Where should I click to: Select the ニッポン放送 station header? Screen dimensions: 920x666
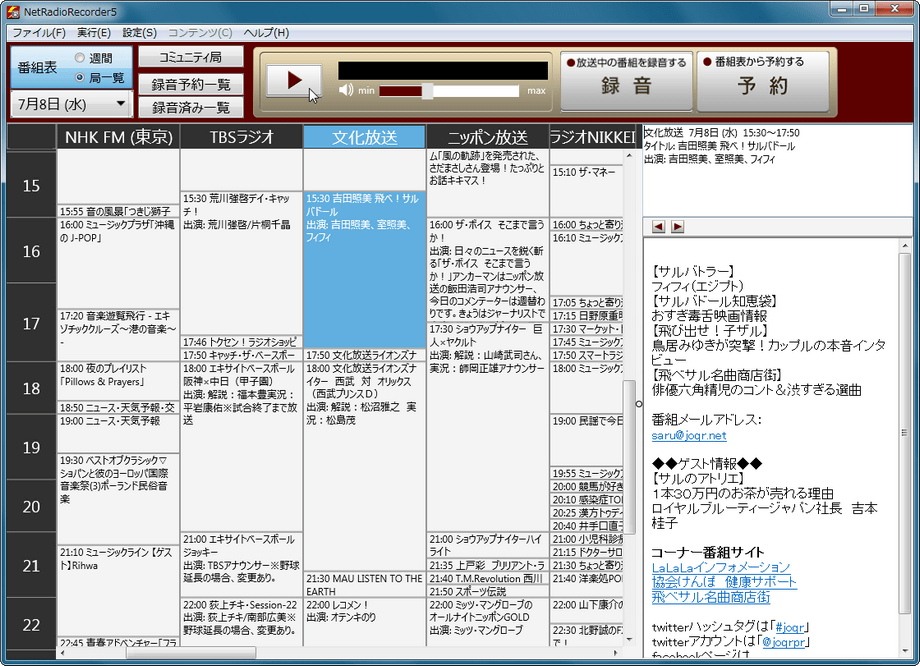pos(488,137)
